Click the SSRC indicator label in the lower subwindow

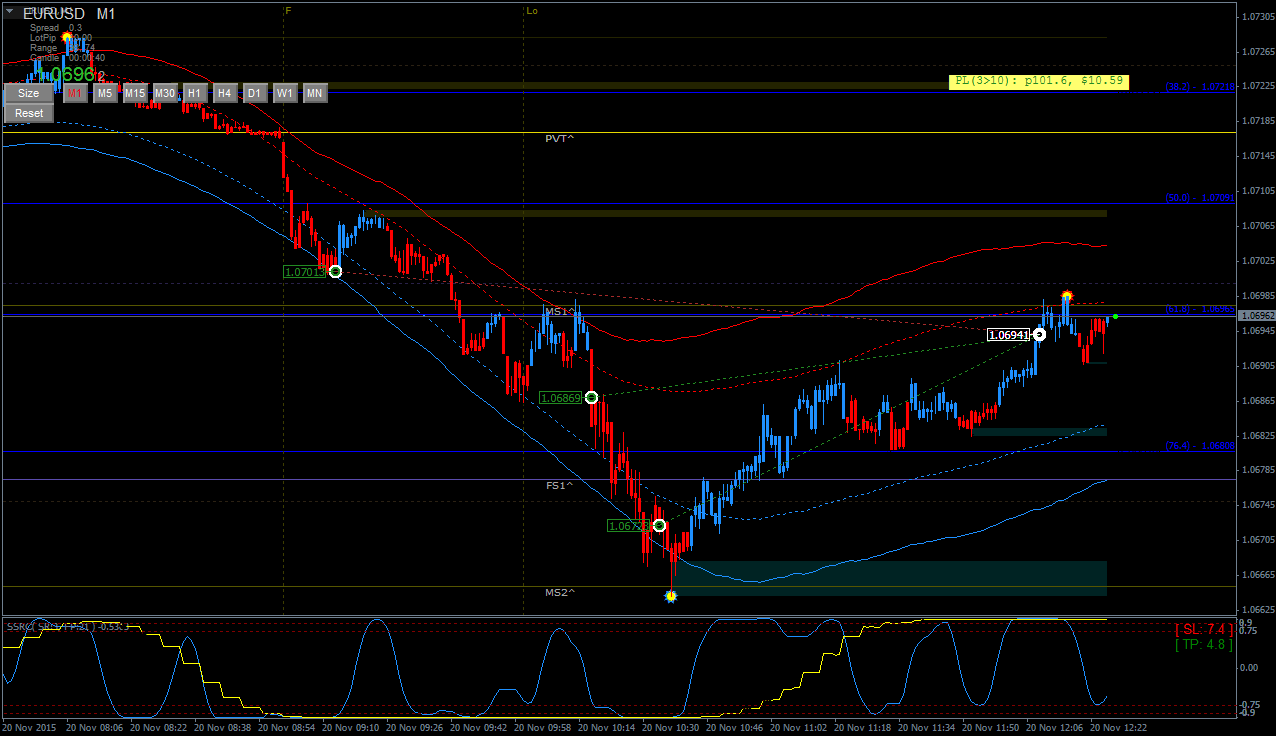[x=66, y=626]
